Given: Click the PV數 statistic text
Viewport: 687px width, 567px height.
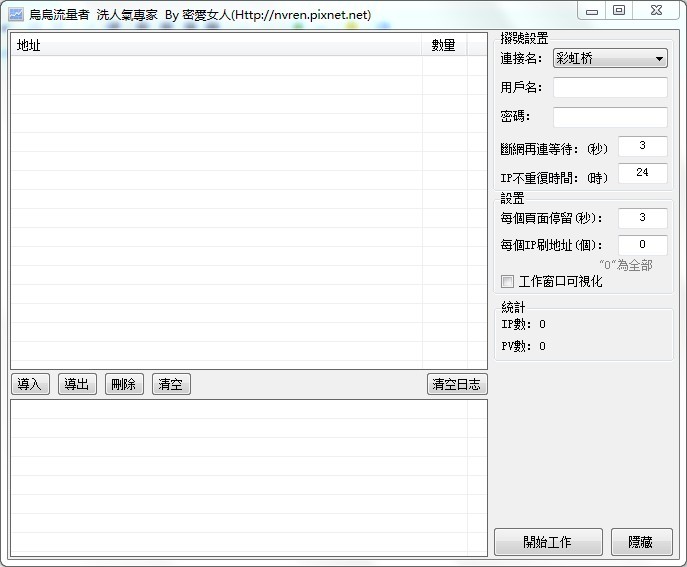Looking at the screenshot, I should pos(523,346).
